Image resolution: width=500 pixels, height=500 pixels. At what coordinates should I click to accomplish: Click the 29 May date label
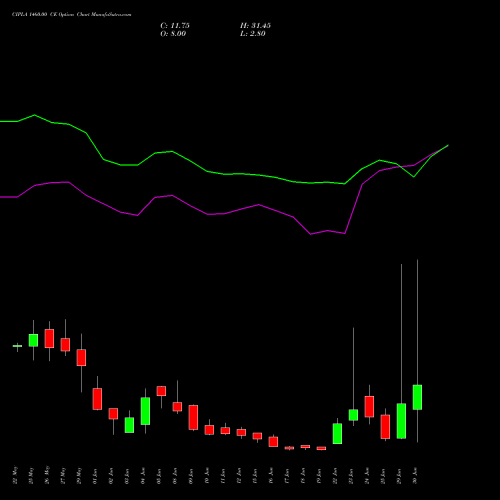pos(79,476)
